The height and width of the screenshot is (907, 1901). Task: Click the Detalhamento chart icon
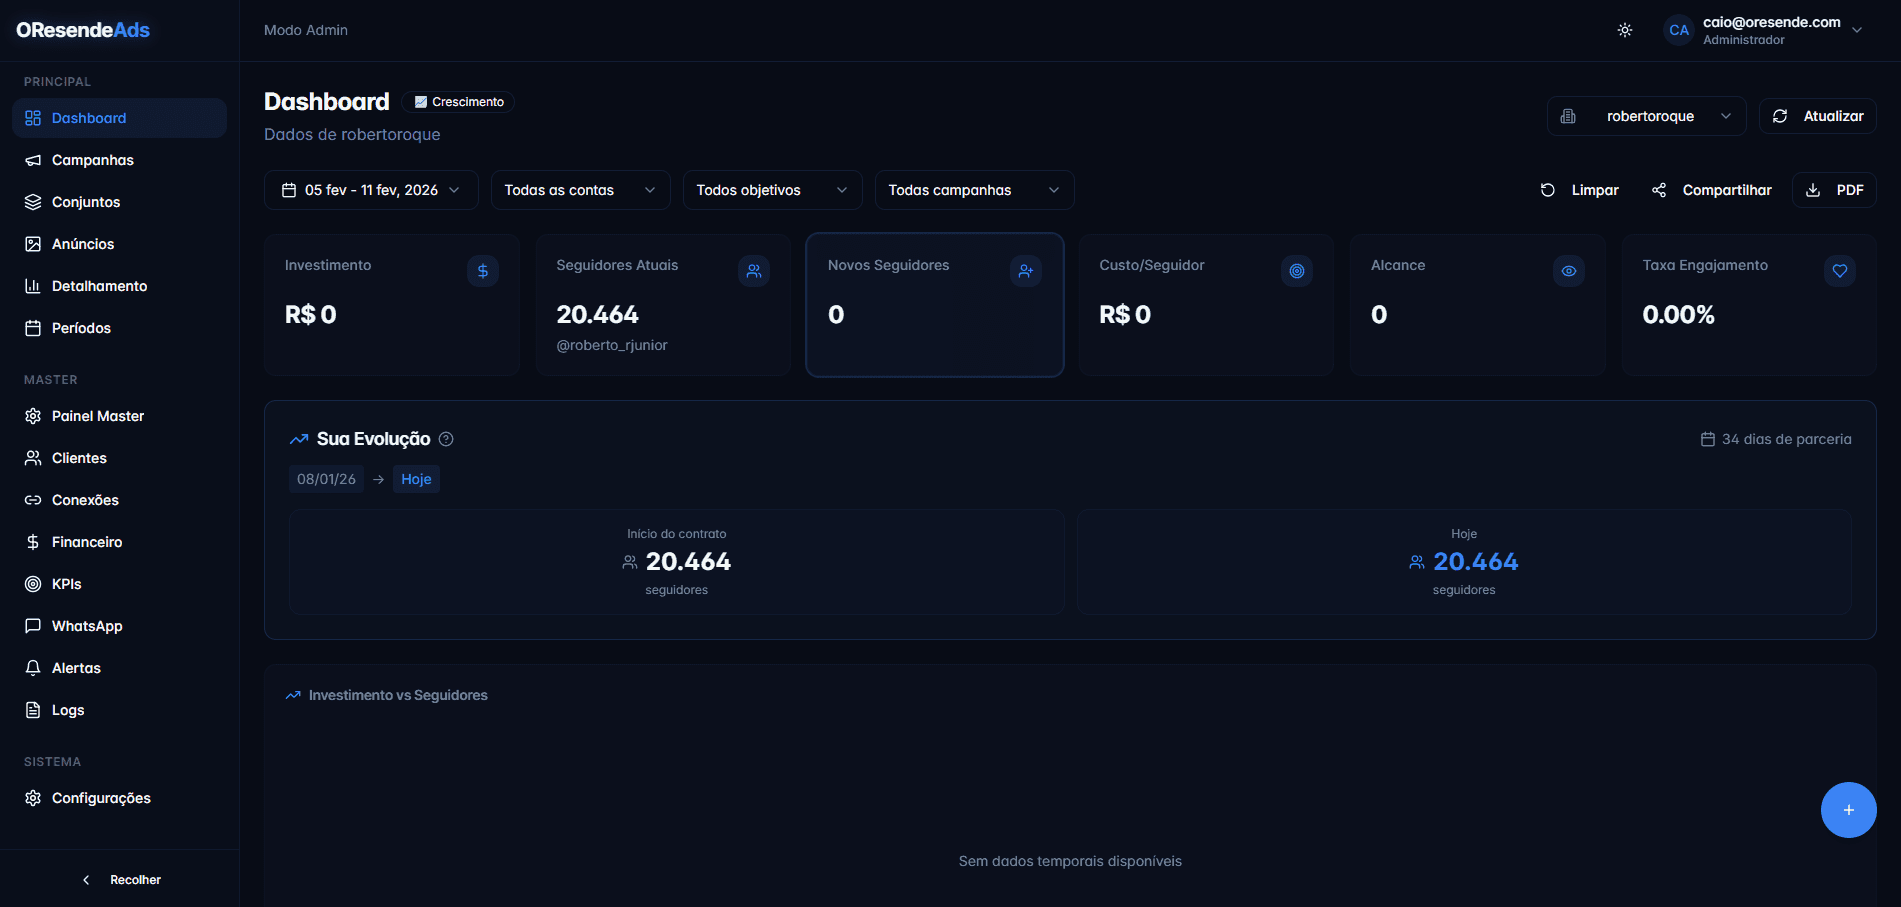33,286
